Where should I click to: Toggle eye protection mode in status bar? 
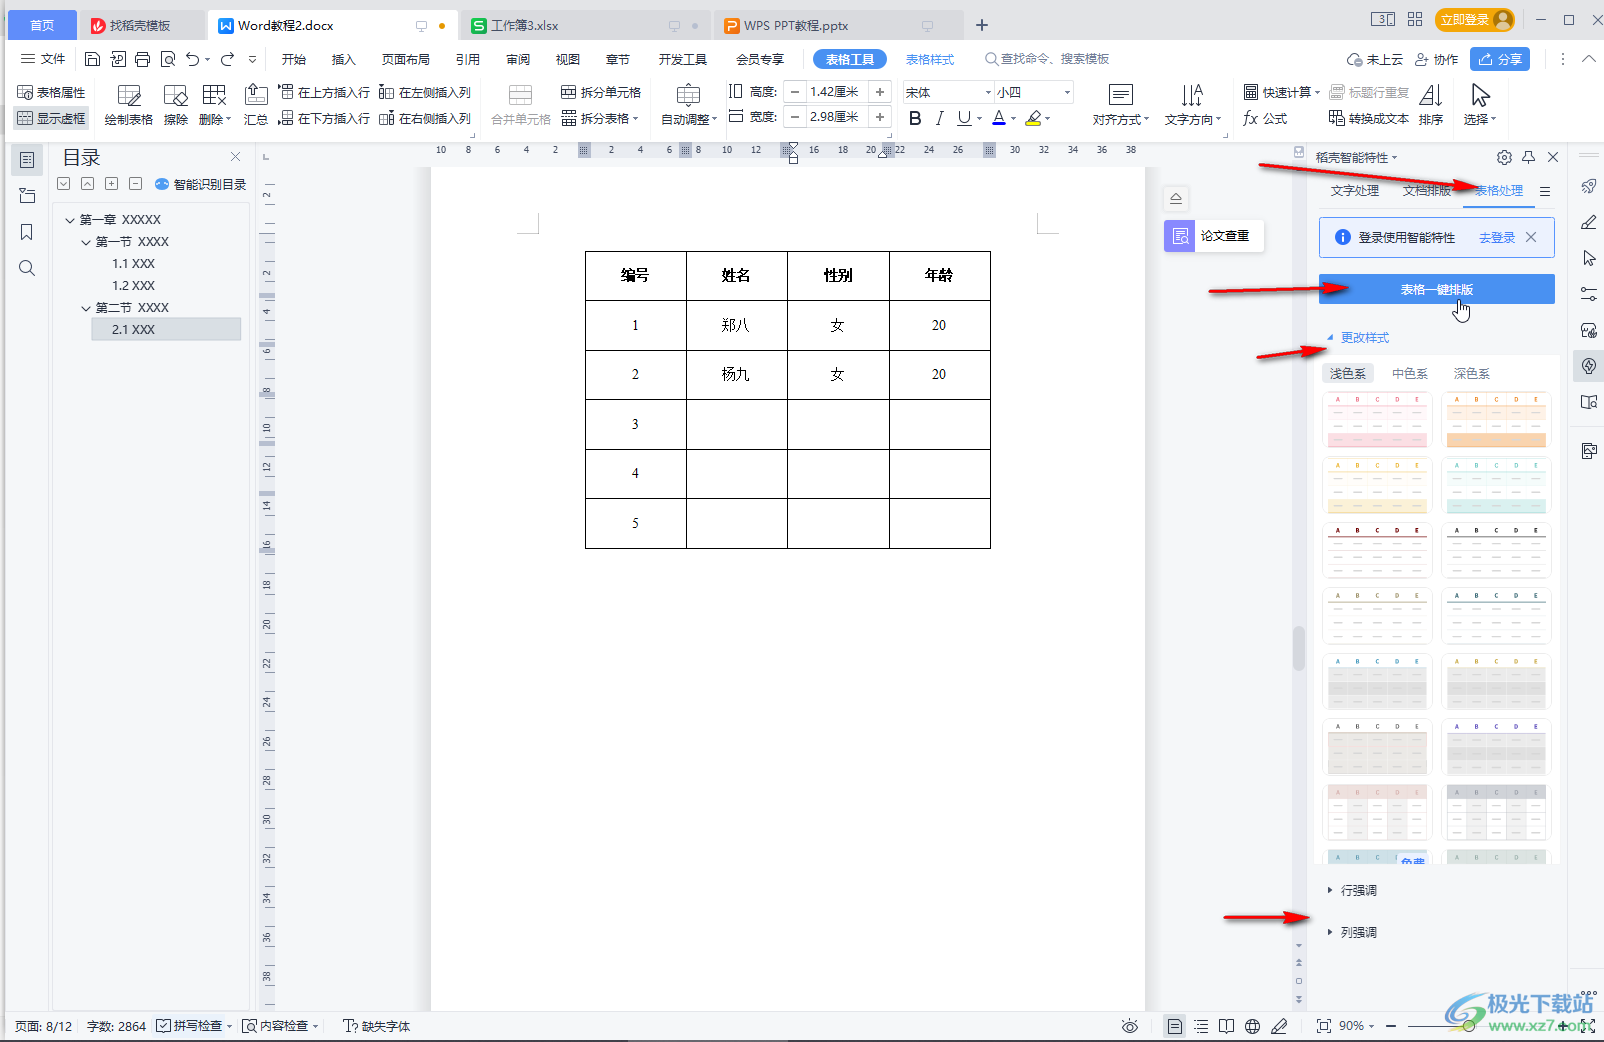1130,1026
